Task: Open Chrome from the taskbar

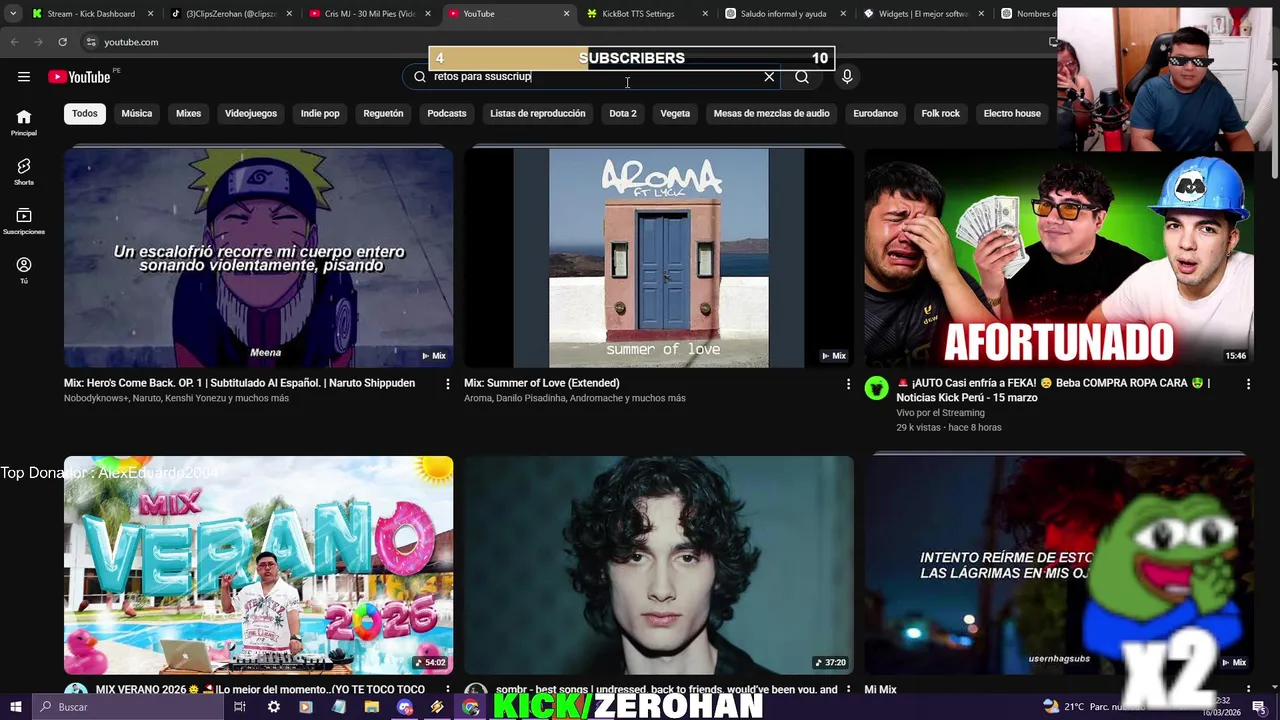Action: point(470,707)
